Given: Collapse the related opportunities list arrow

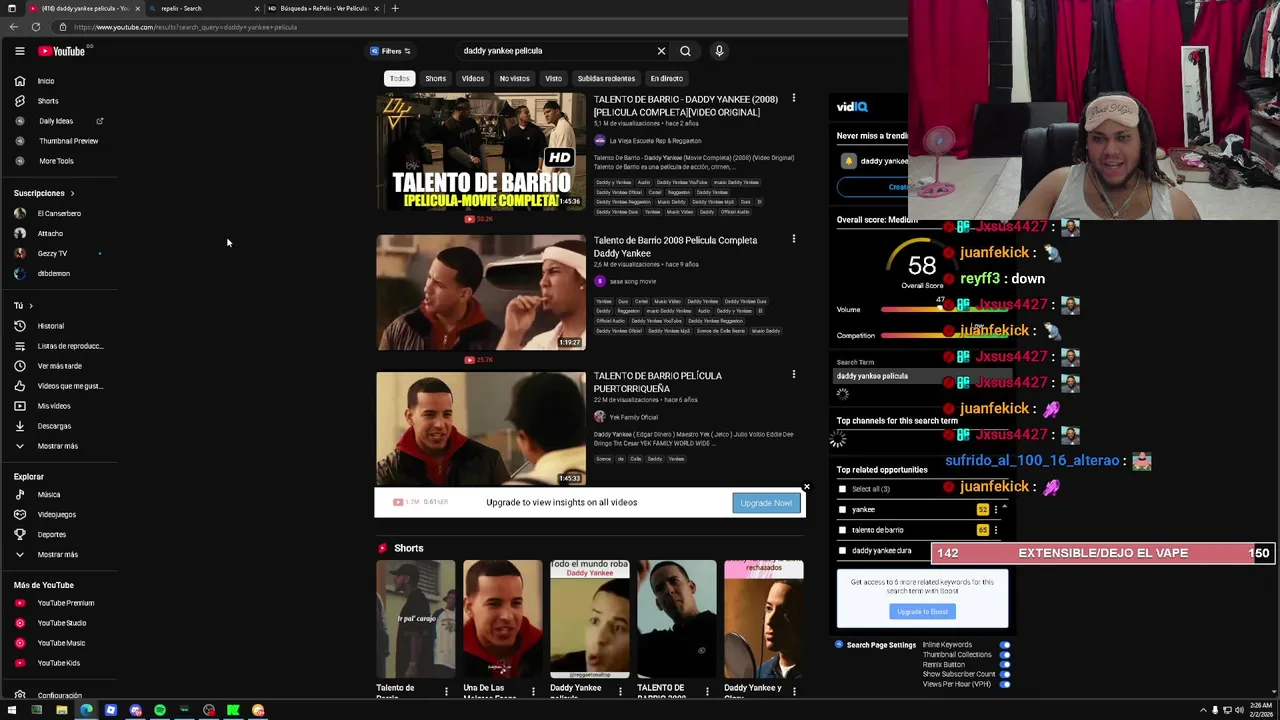Looking at the screenshot, I should point(1004,507).
